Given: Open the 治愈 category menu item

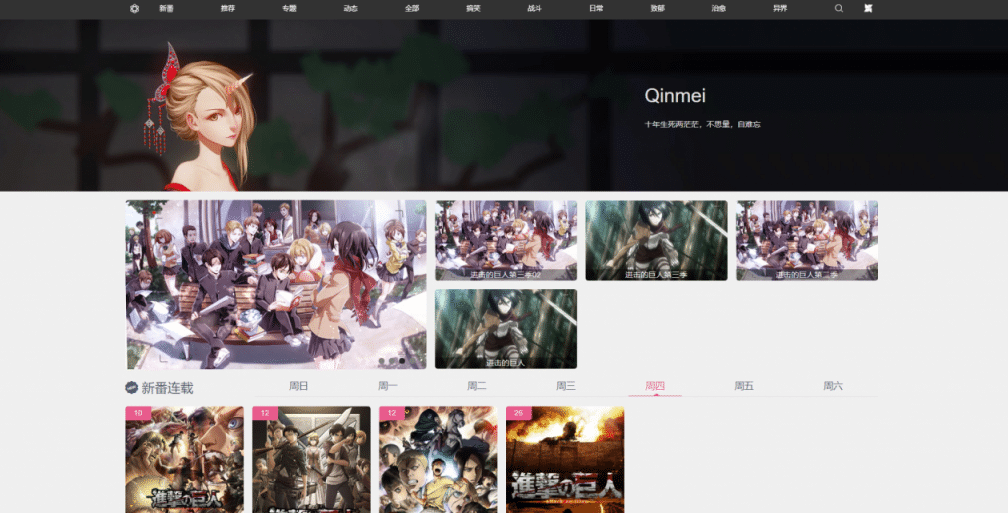Looking at the screenshot, I should tap(719, 8).
